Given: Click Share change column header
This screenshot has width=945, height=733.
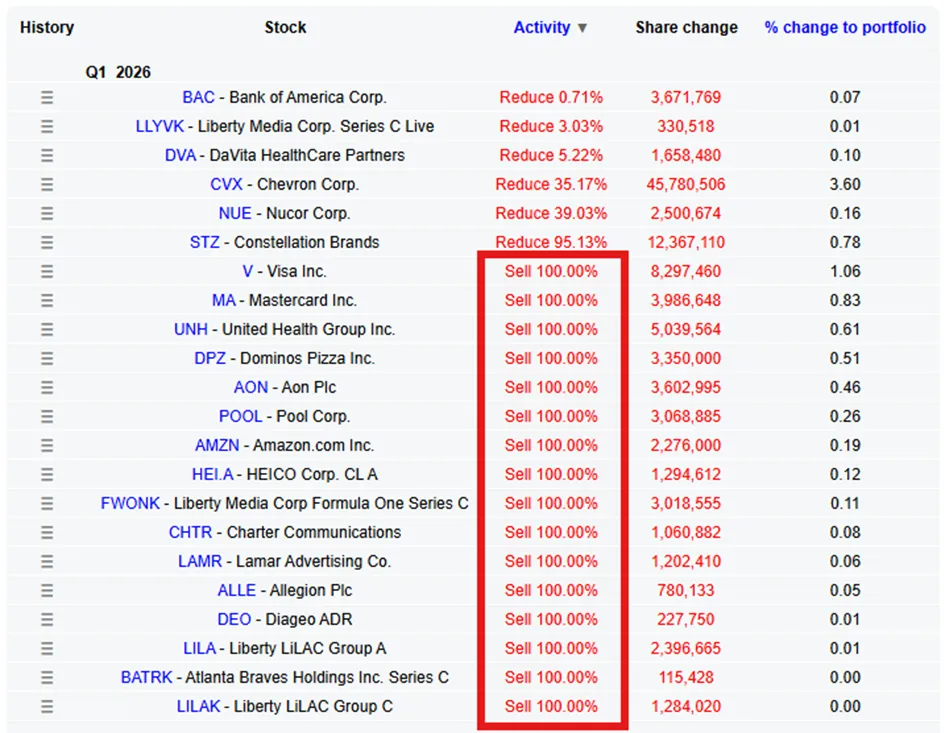Looking at the screenshot, I should [x=686, y=28].
